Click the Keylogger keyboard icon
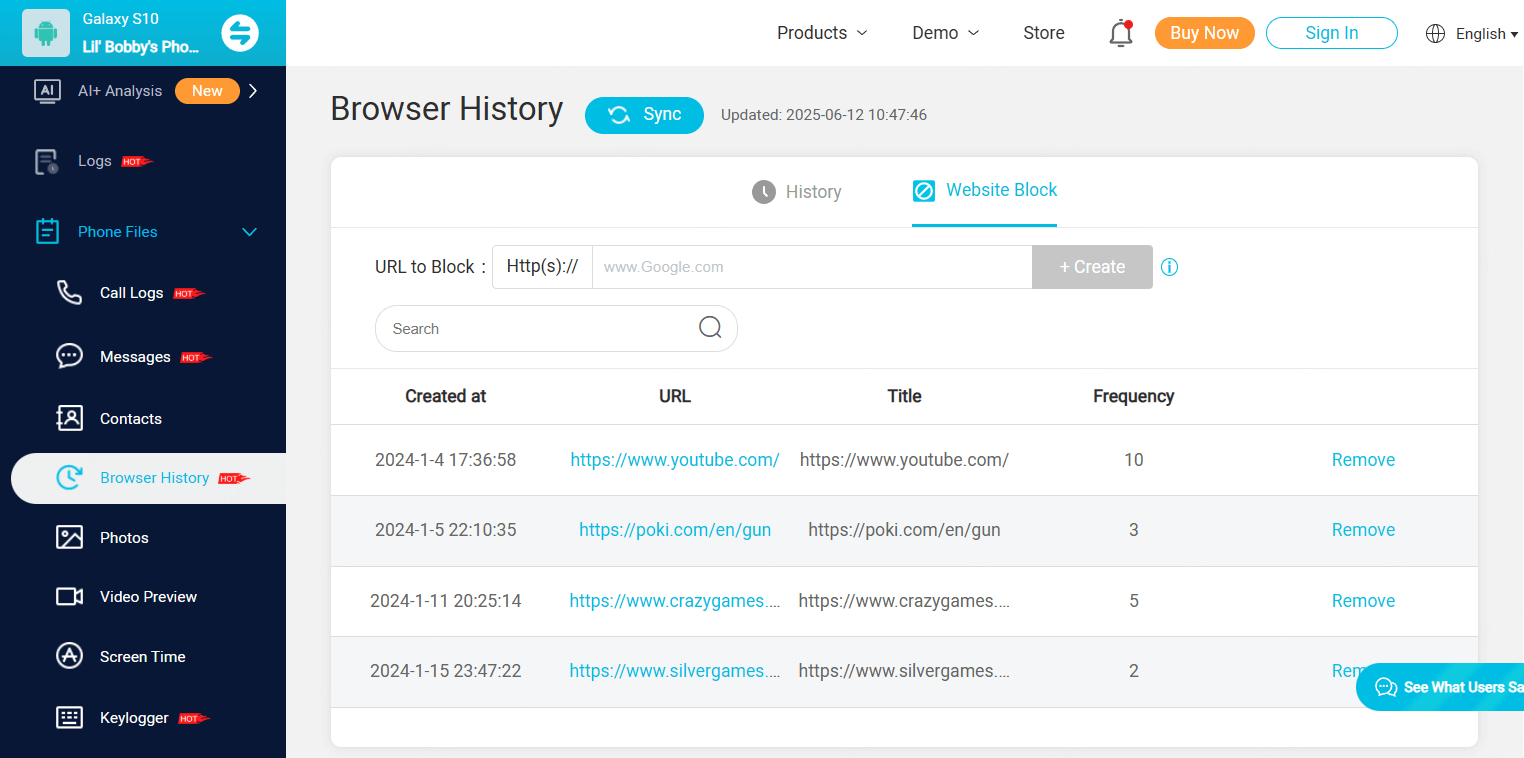The image size is (1524, 758). [x=69, y=718]
